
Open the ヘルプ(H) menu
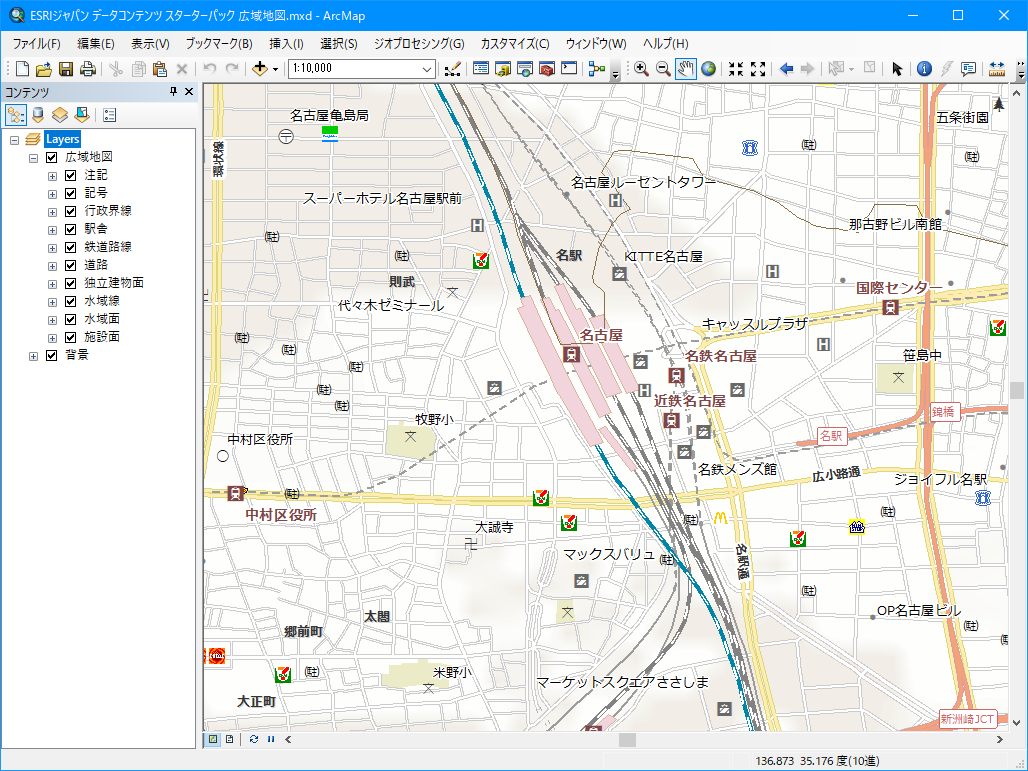coord(665,43)
